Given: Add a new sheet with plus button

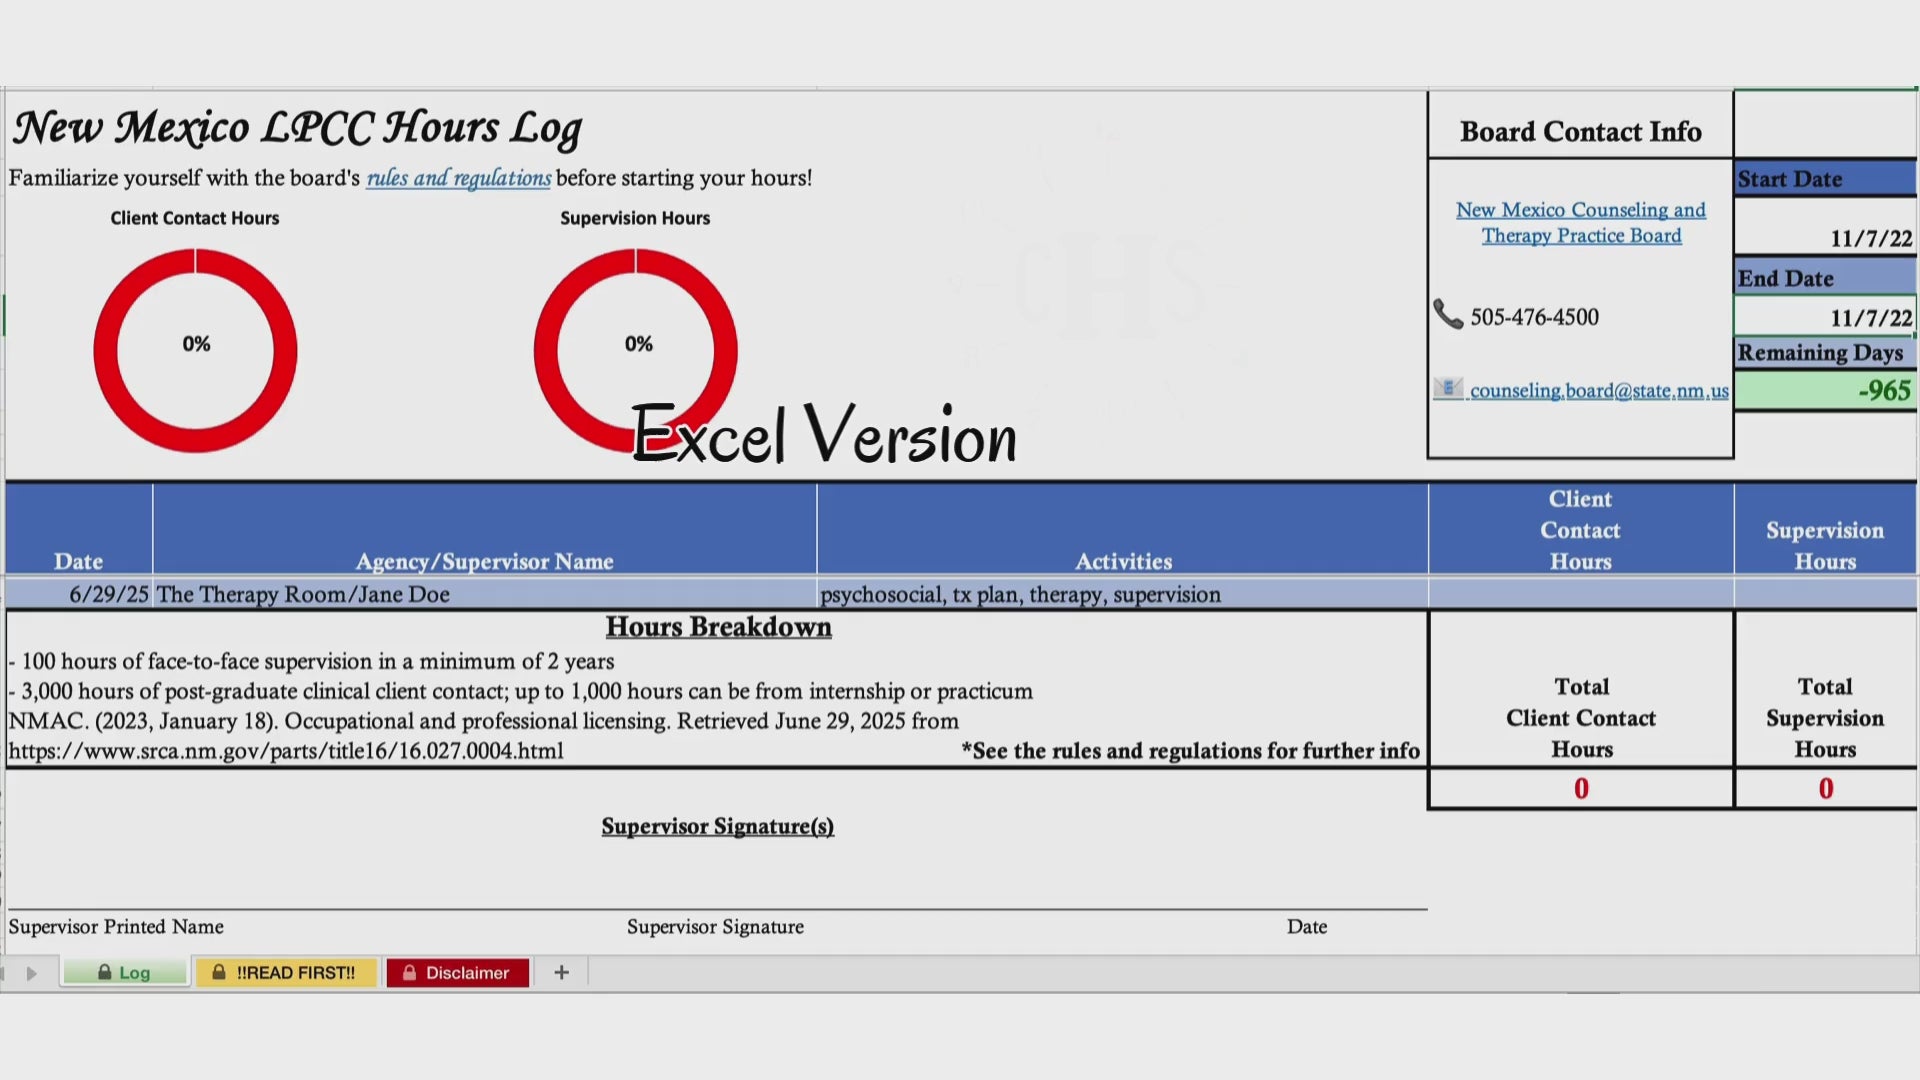Looking at the screenshot, I should pyautogui.click(x=562, y=972).
